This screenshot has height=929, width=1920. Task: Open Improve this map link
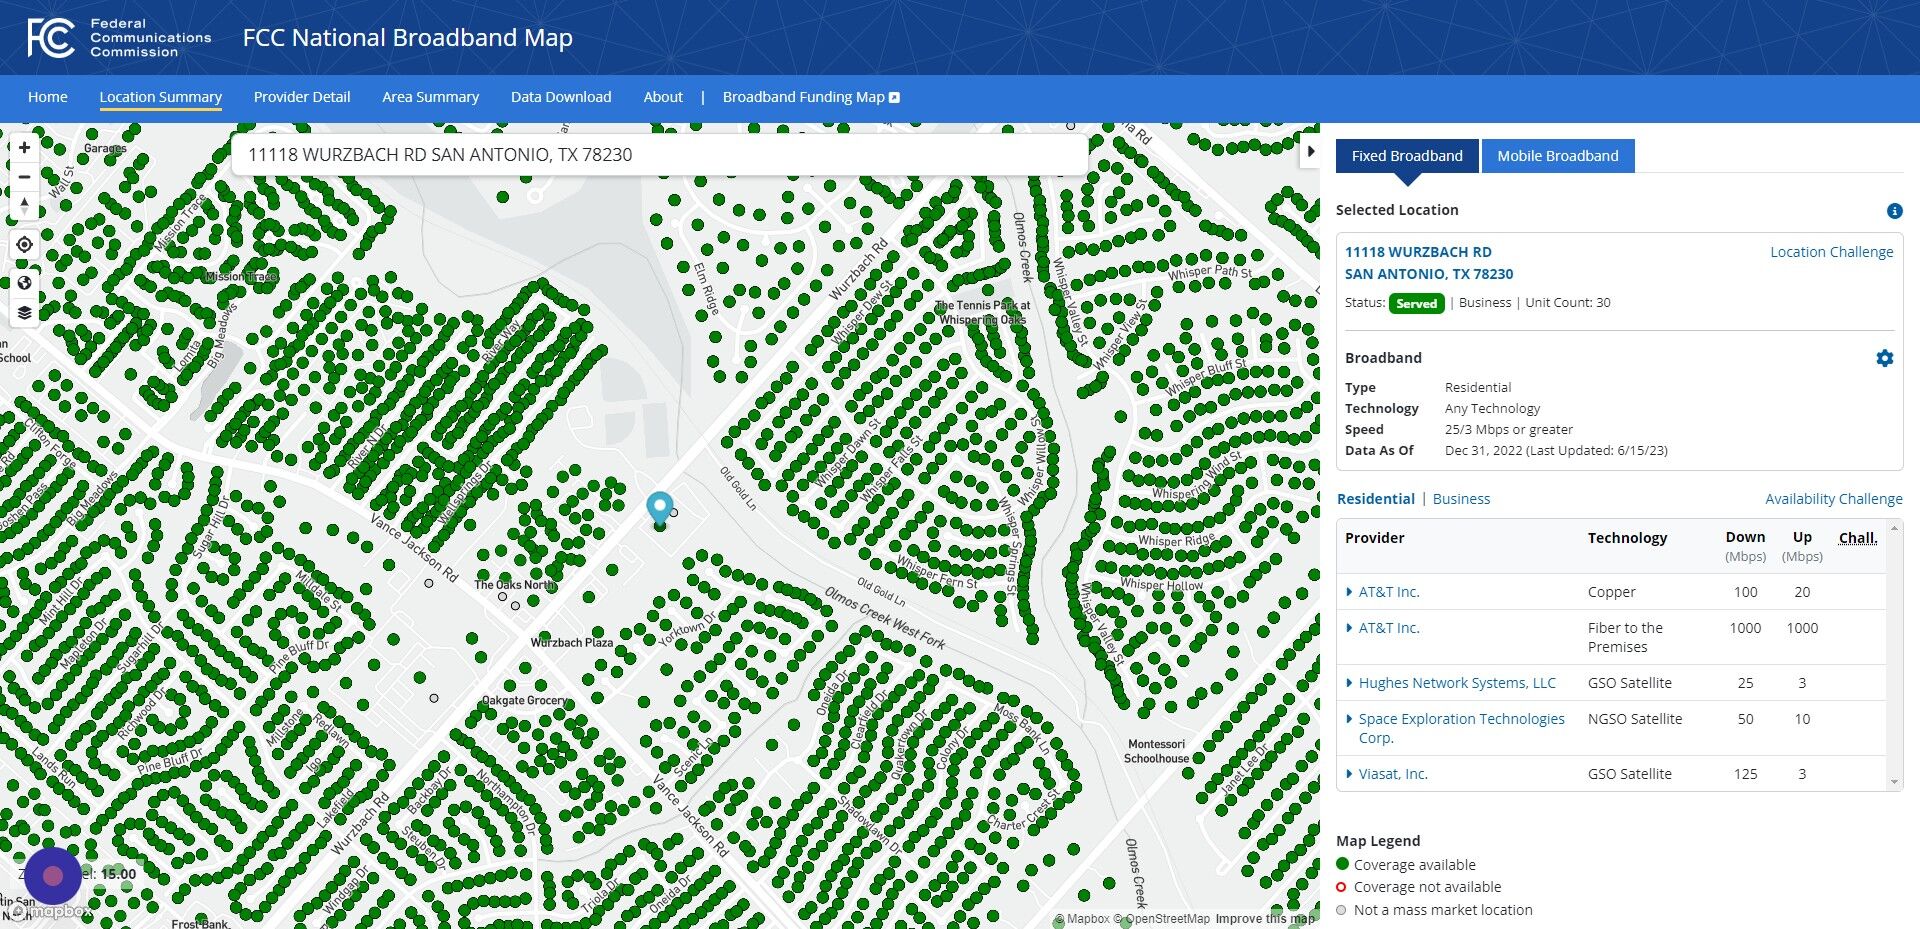(x=1265, y=919)
